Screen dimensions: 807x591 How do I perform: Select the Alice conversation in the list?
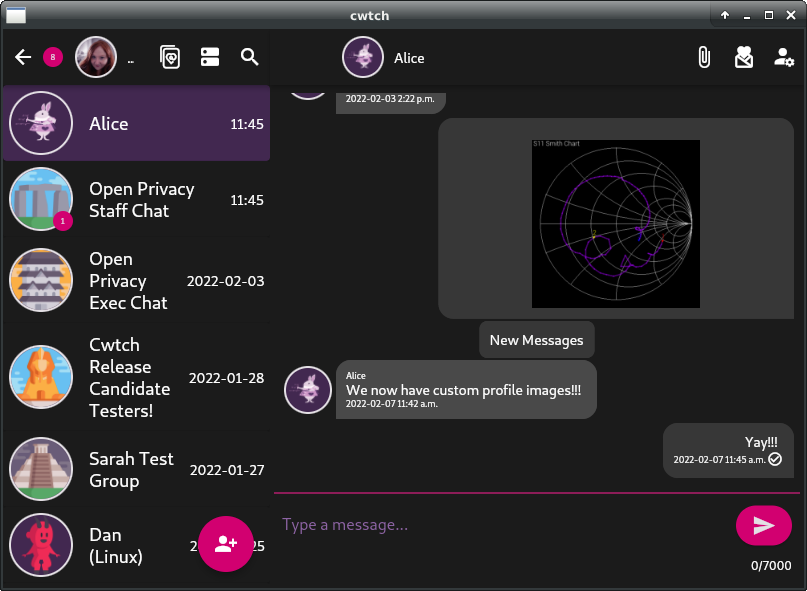click(136, 124)
